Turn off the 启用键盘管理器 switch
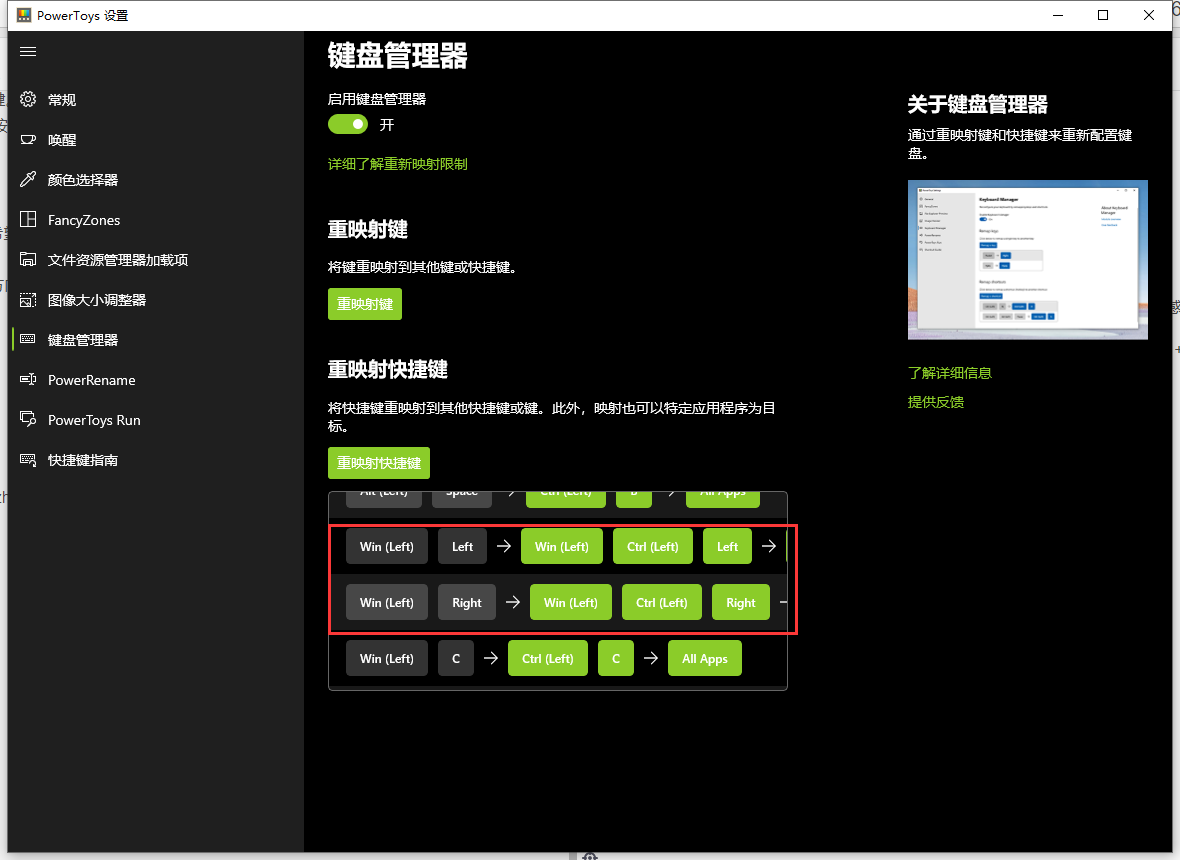1180x860 pixels. point(348,124)
